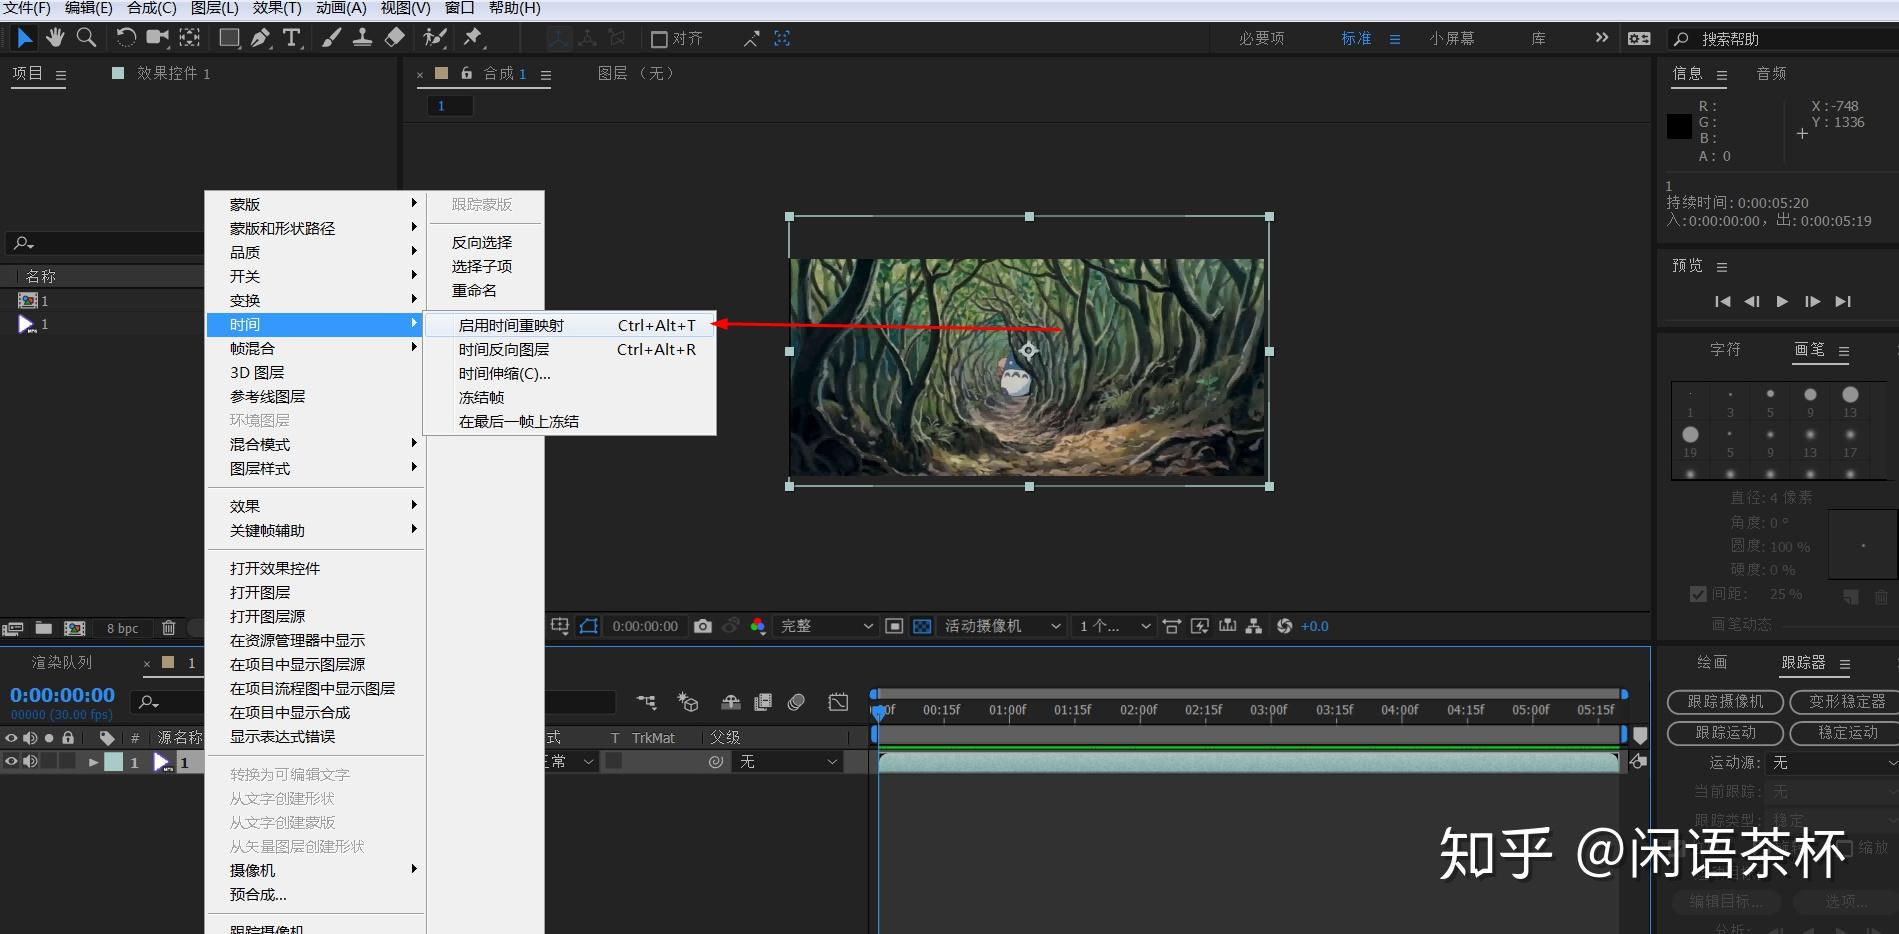The image size is (1899, 934).
Task: Click the composition flowchart icon in viewer
Action: (1253, 626)
